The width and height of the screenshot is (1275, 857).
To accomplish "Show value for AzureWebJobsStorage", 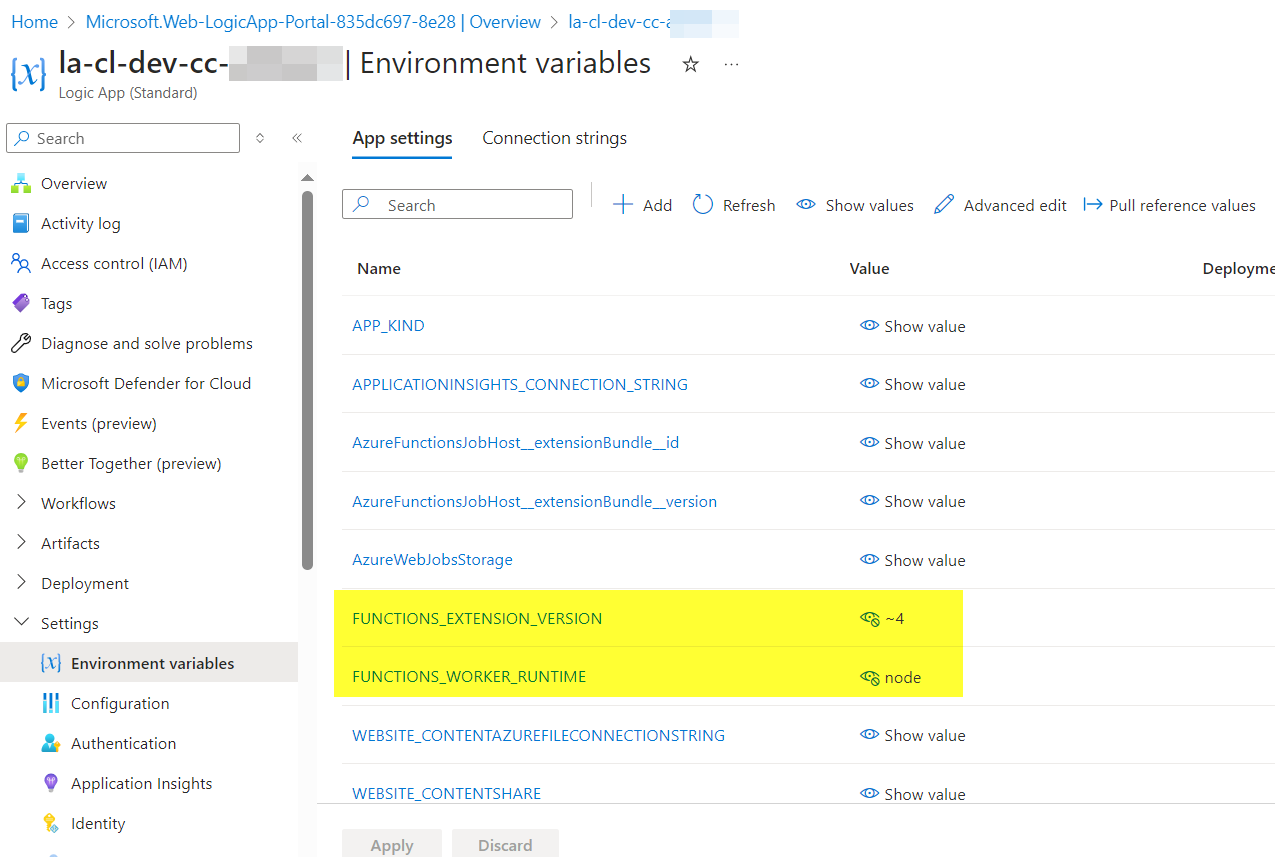I will click(913, 560).
